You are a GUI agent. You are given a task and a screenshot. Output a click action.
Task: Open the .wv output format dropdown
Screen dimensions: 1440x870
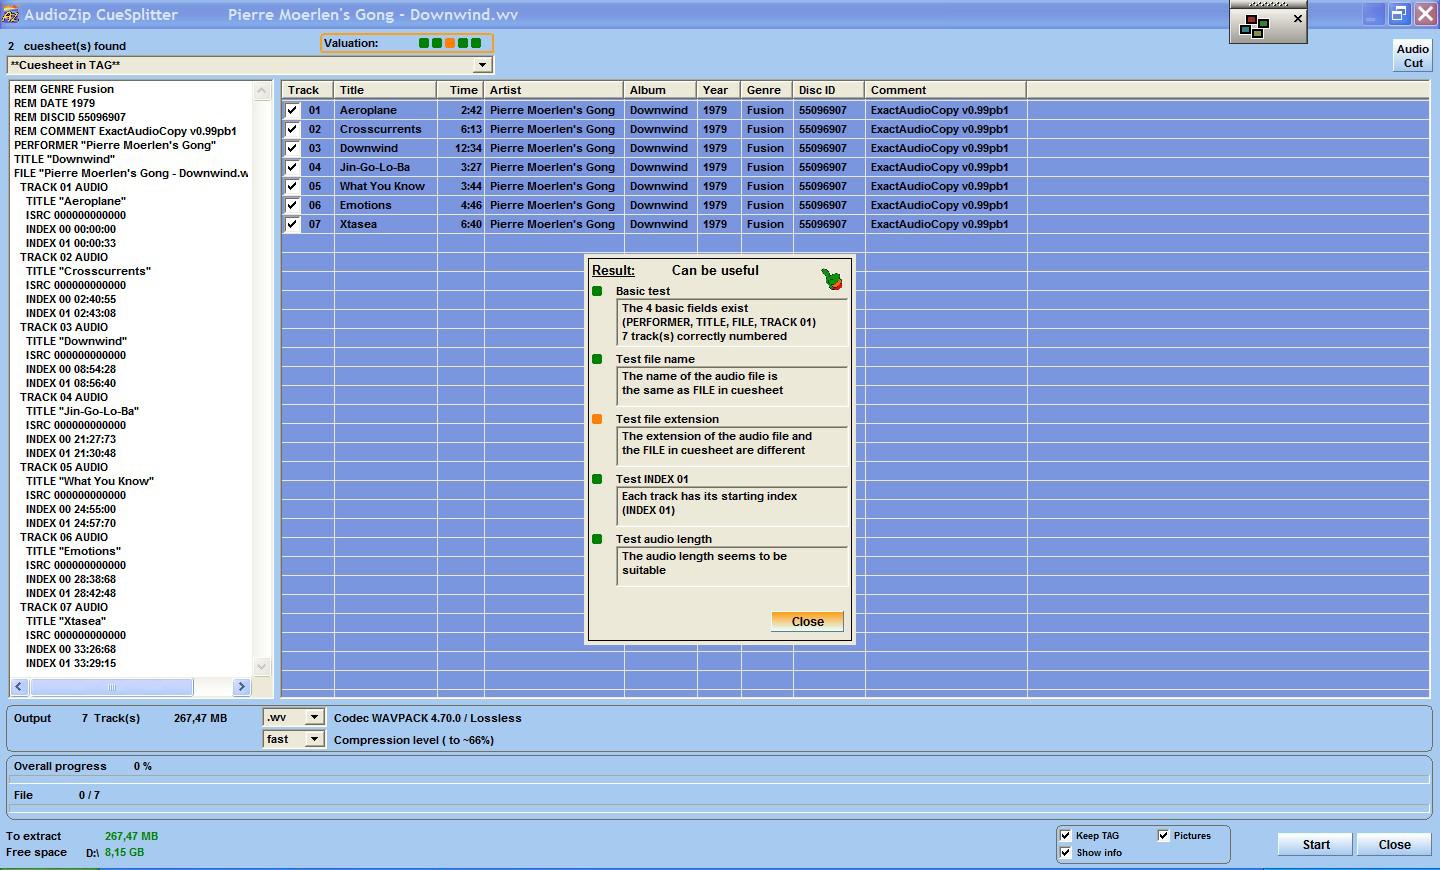click(x=314, y=717)
